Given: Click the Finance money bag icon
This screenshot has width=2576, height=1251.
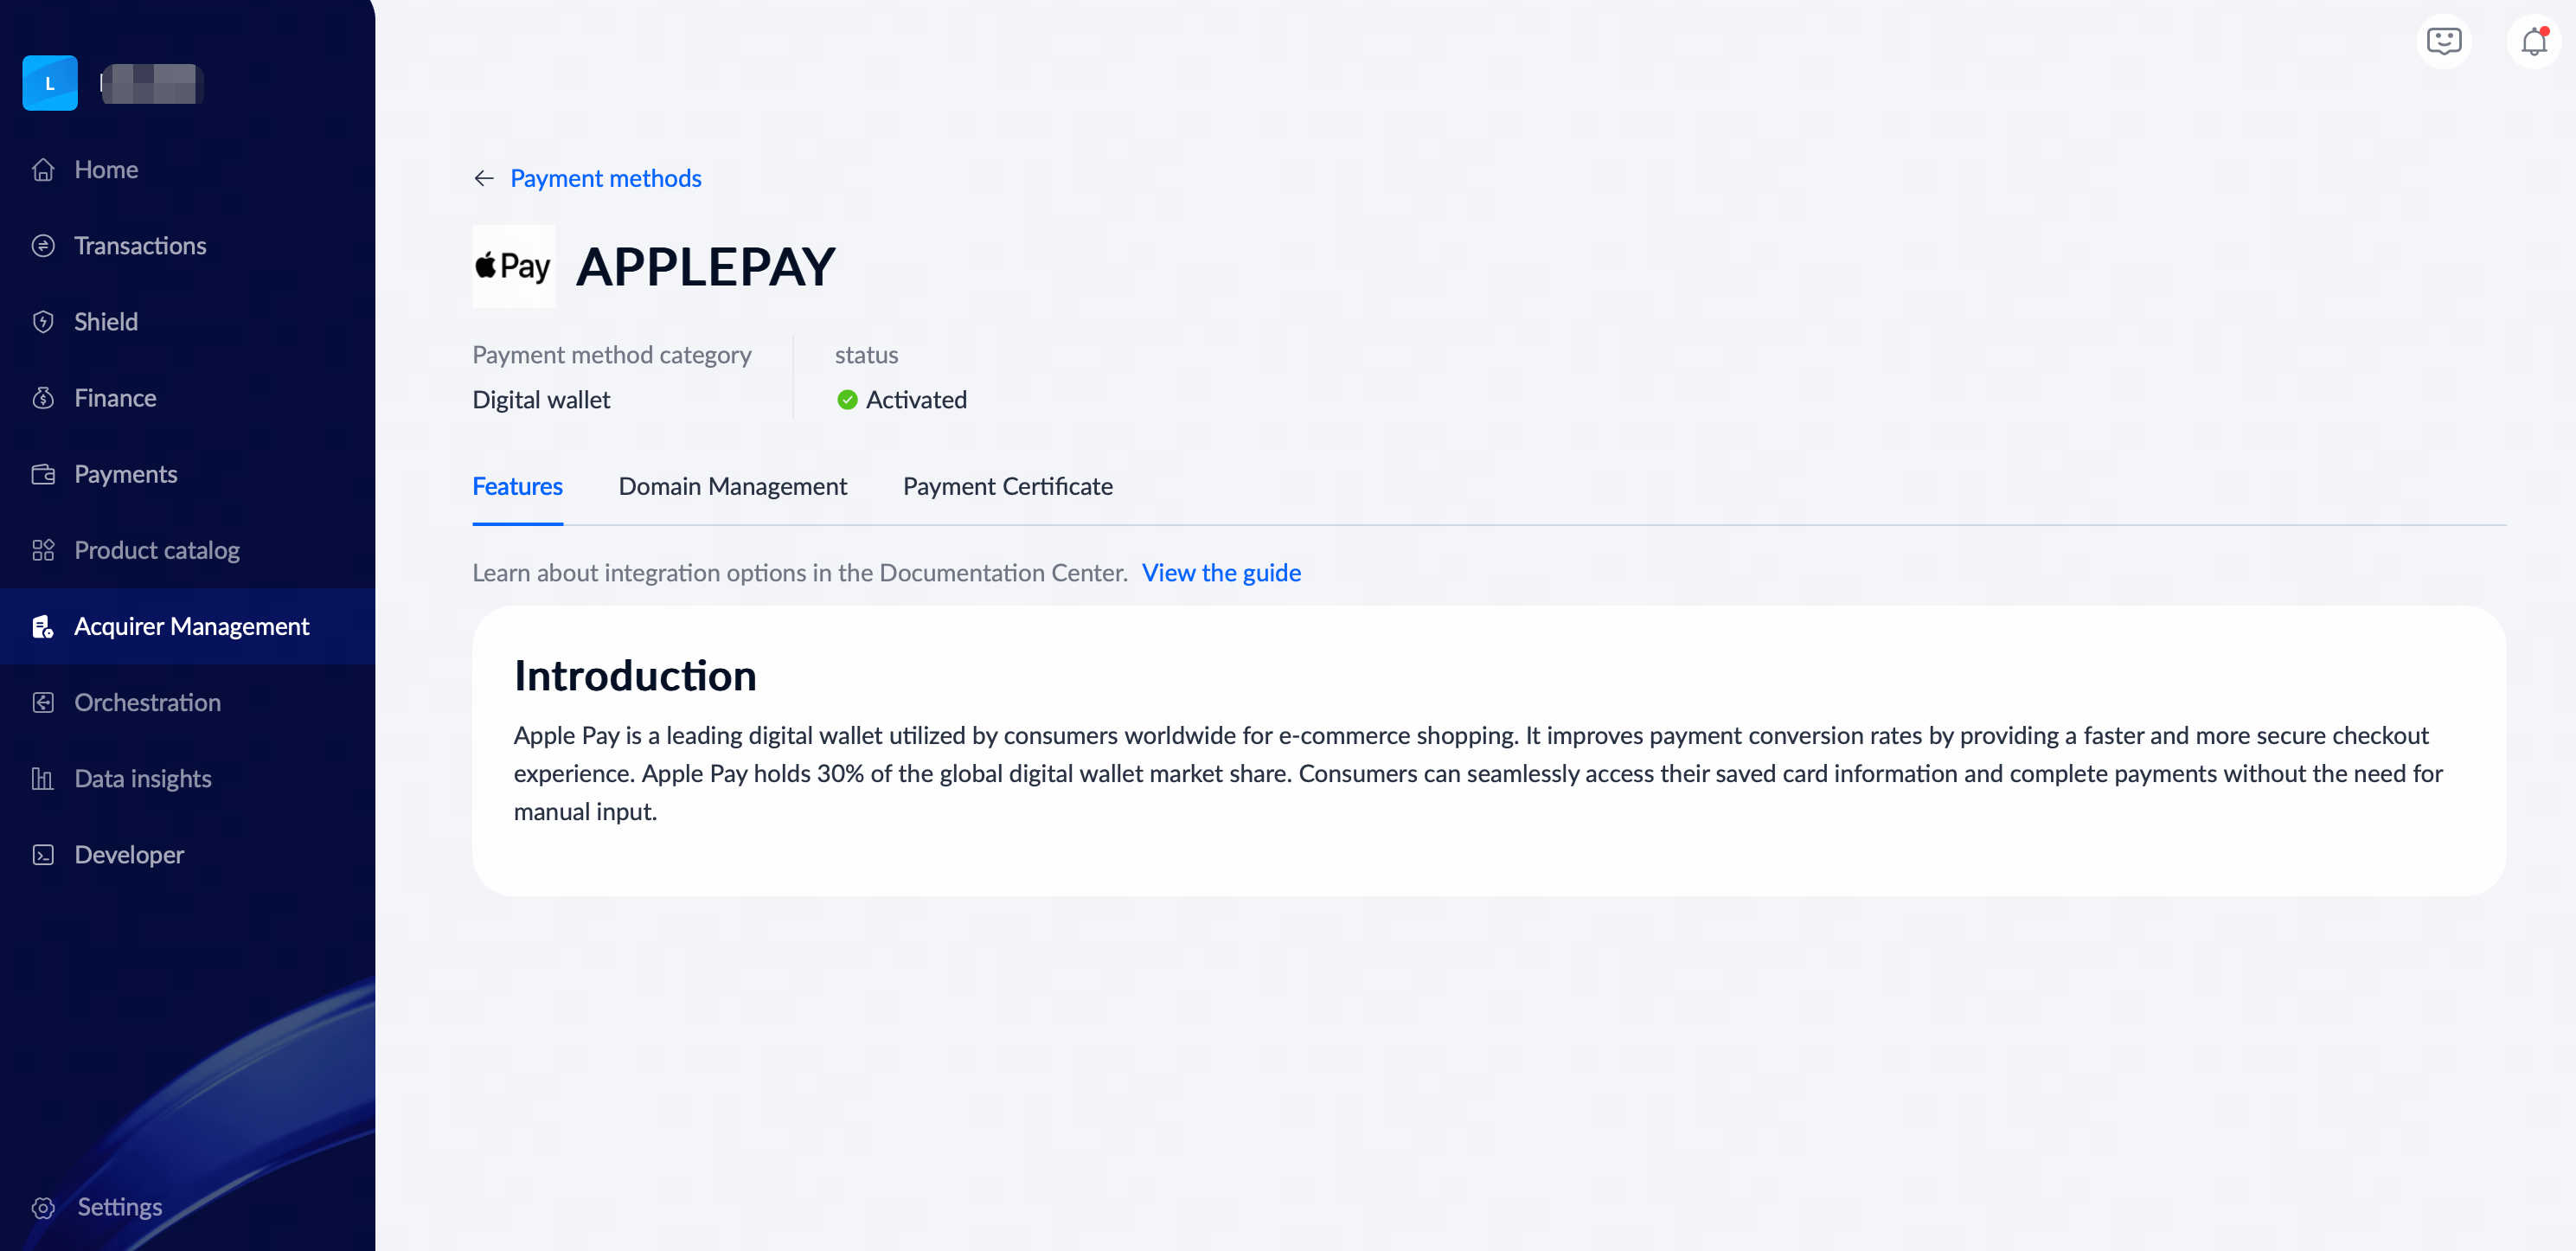Looking at the screenshot, I should click(x=43, y=398).
